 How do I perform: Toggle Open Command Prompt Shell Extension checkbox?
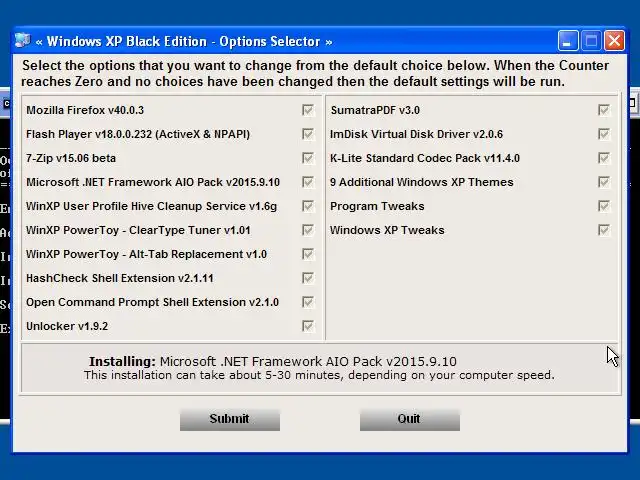(308, 302)
